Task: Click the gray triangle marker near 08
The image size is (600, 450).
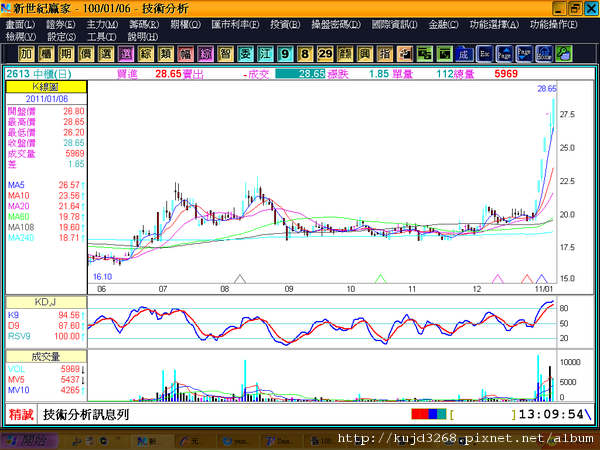Action: tap(240, 279)
